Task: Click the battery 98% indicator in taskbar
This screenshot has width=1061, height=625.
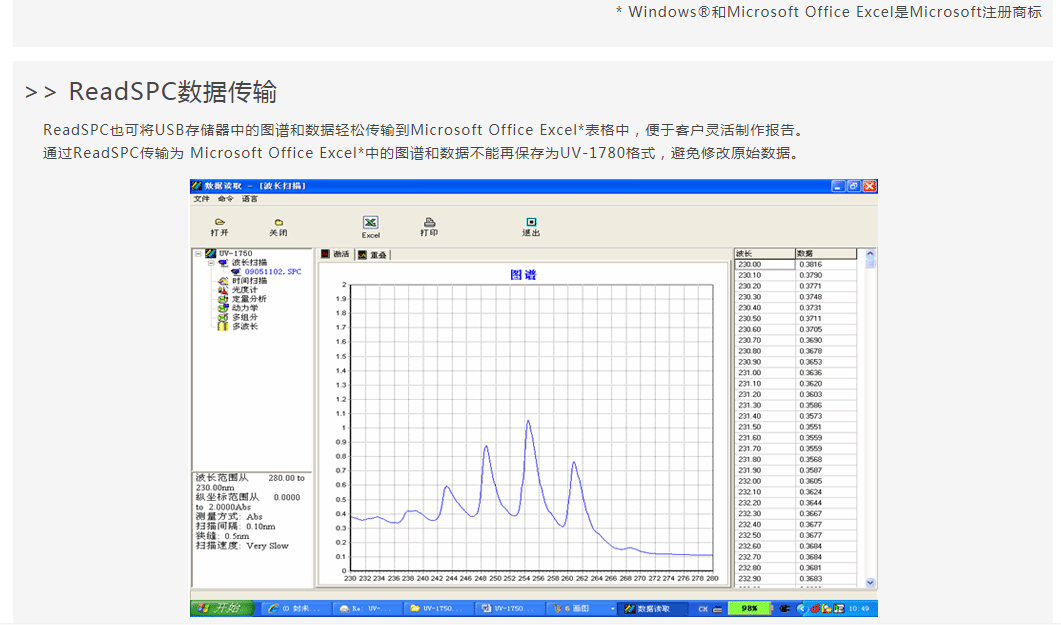Action: pyautogui.click(x=749, y=609)
